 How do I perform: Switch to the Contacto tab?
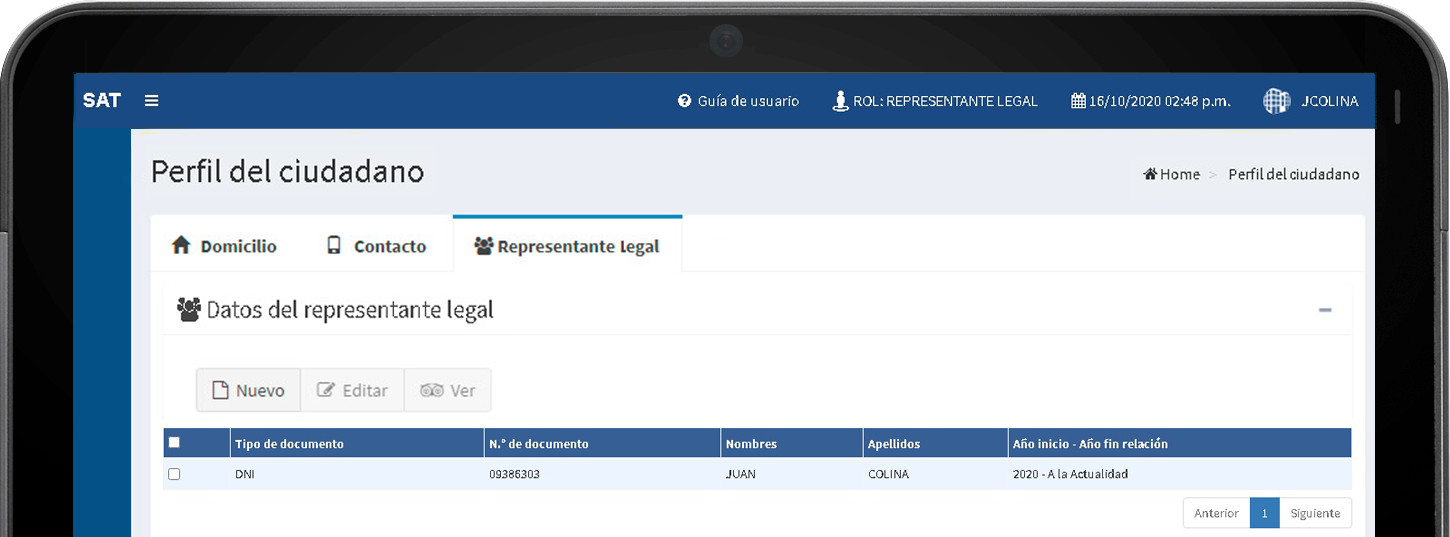376,246
